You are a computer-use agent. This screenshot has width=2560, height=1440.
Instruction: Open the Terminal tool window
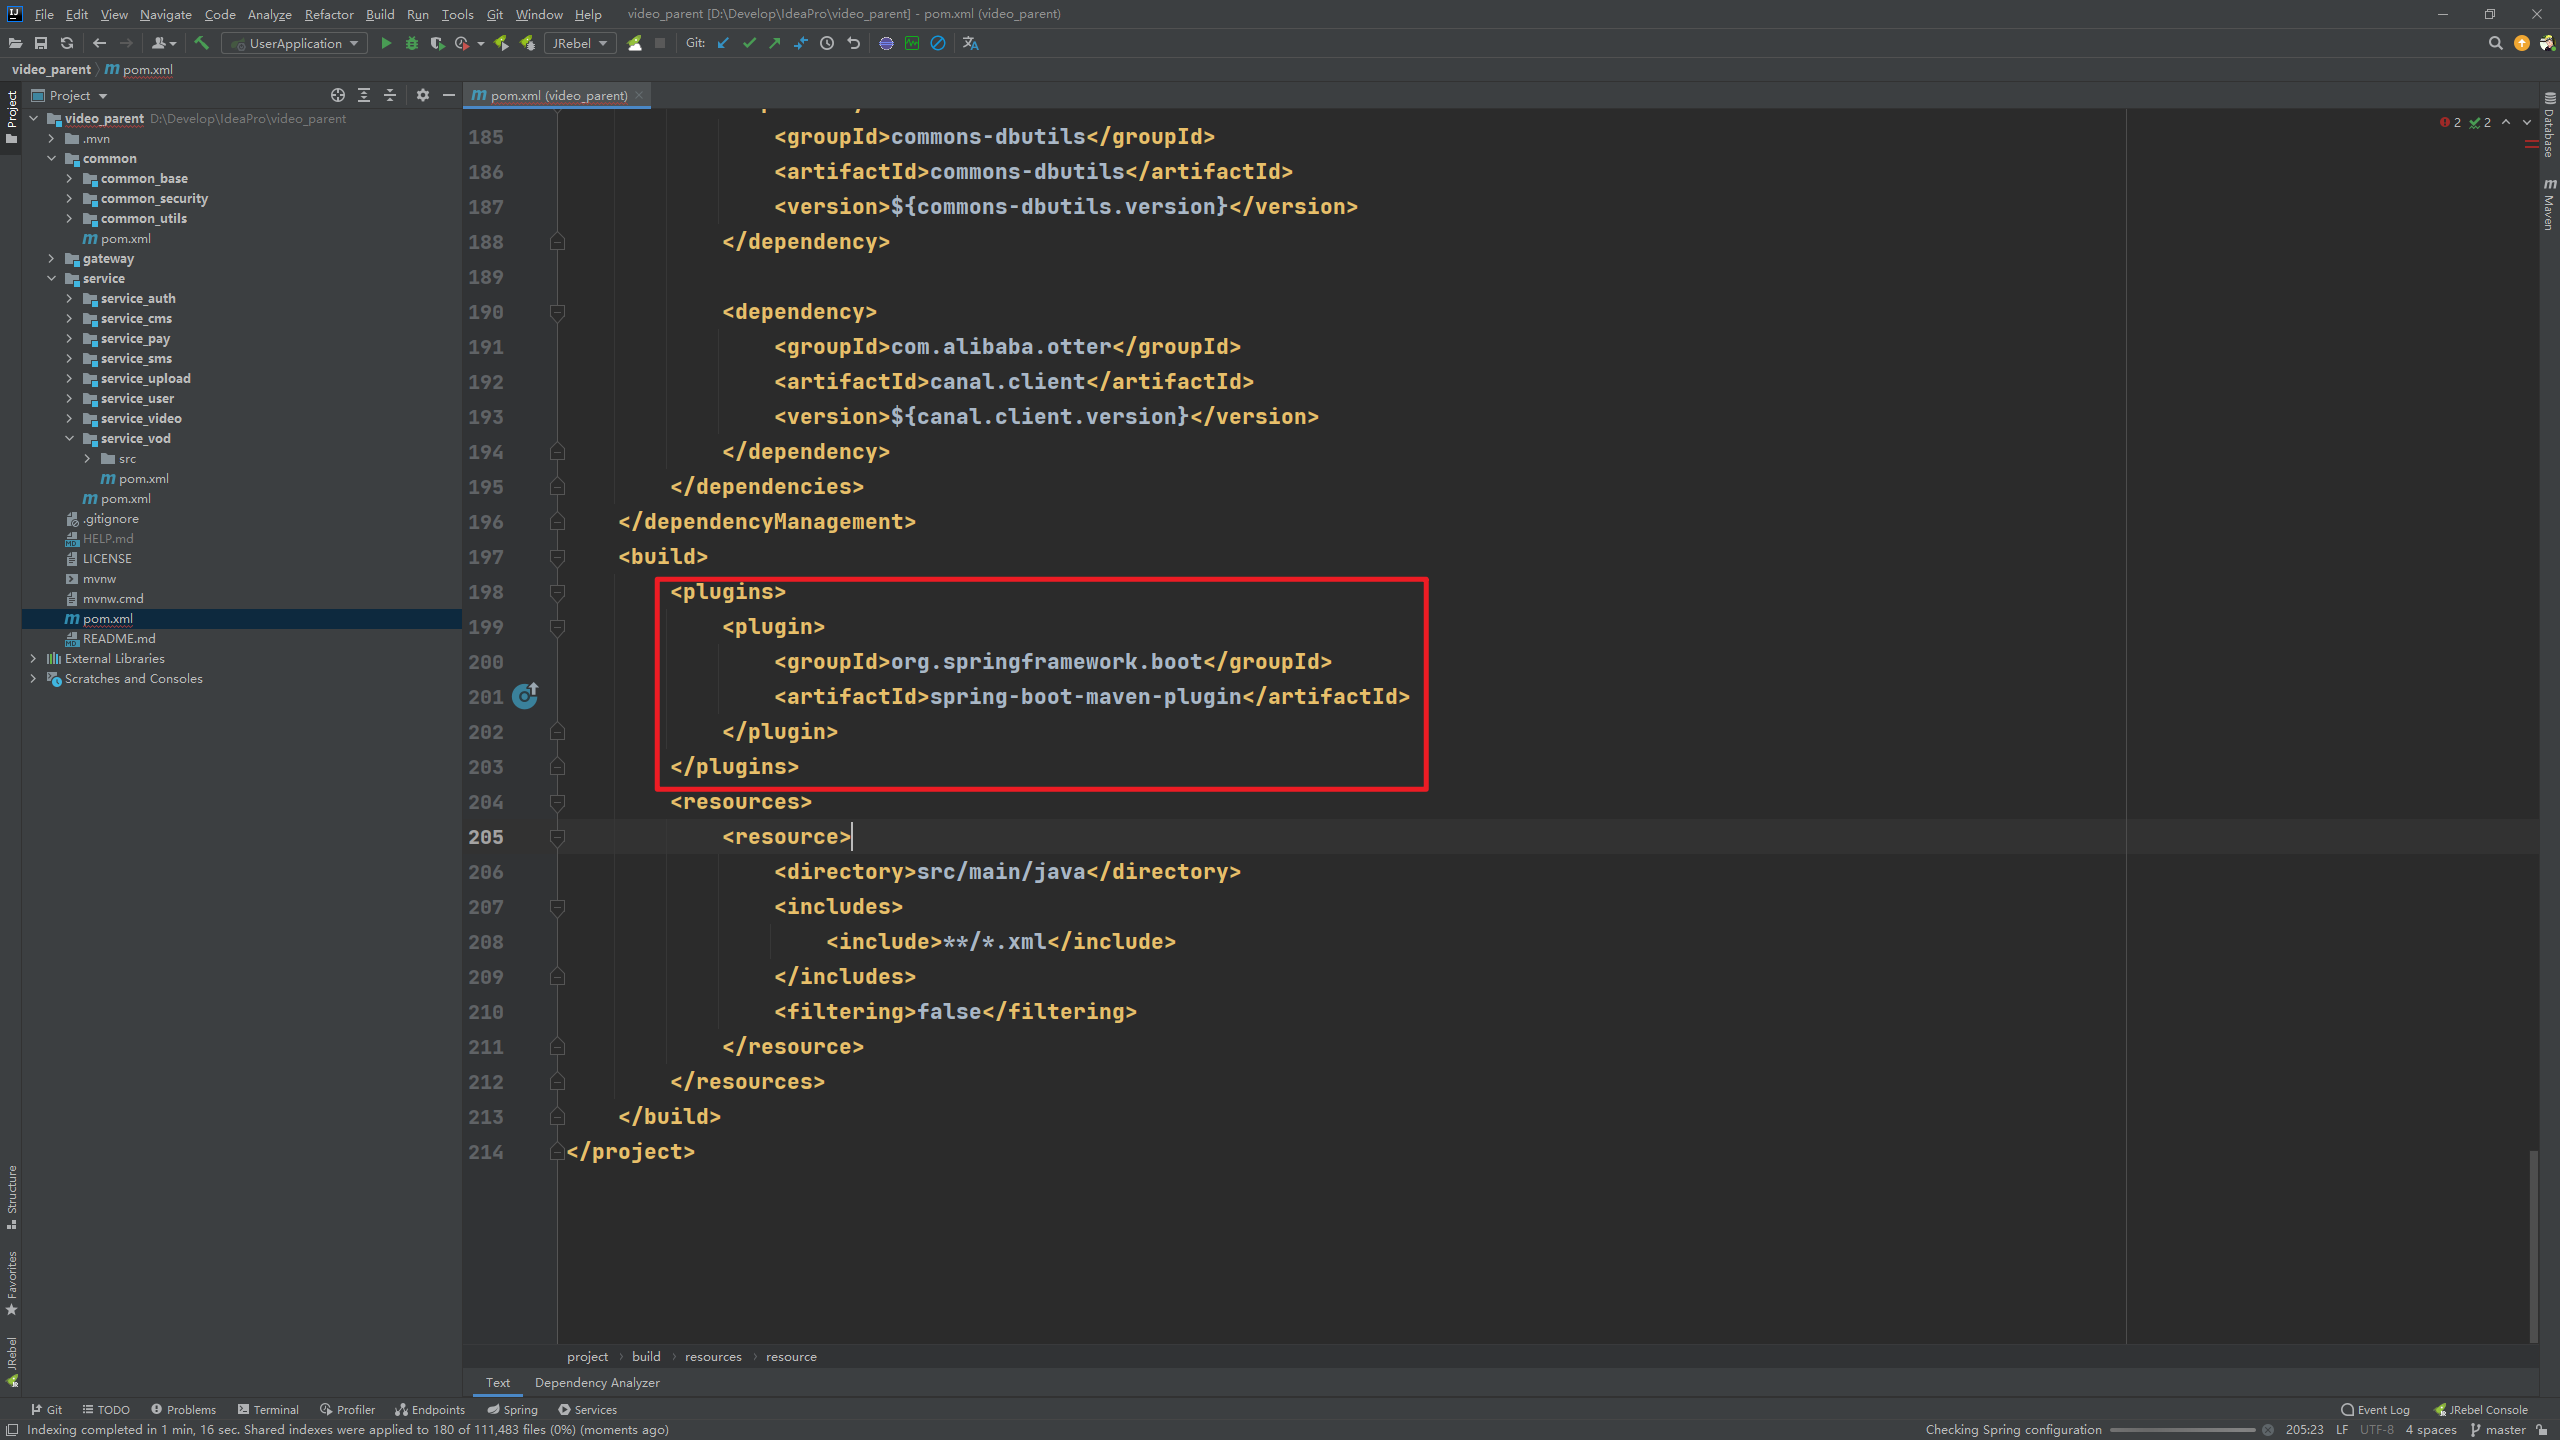click(268, 1410)
